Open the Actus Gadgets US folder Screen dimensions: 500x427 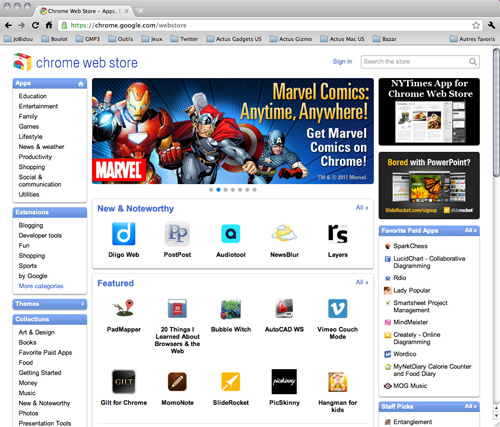234,39
